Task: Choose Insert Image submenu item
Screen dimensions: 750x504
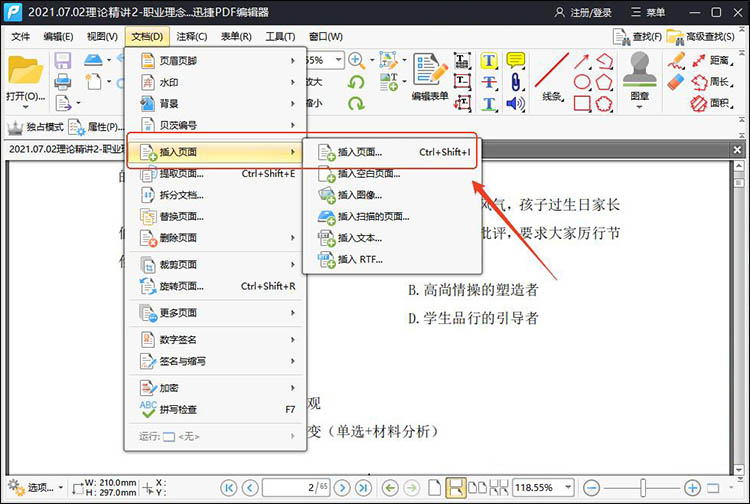Action: (x=392, y=195)
